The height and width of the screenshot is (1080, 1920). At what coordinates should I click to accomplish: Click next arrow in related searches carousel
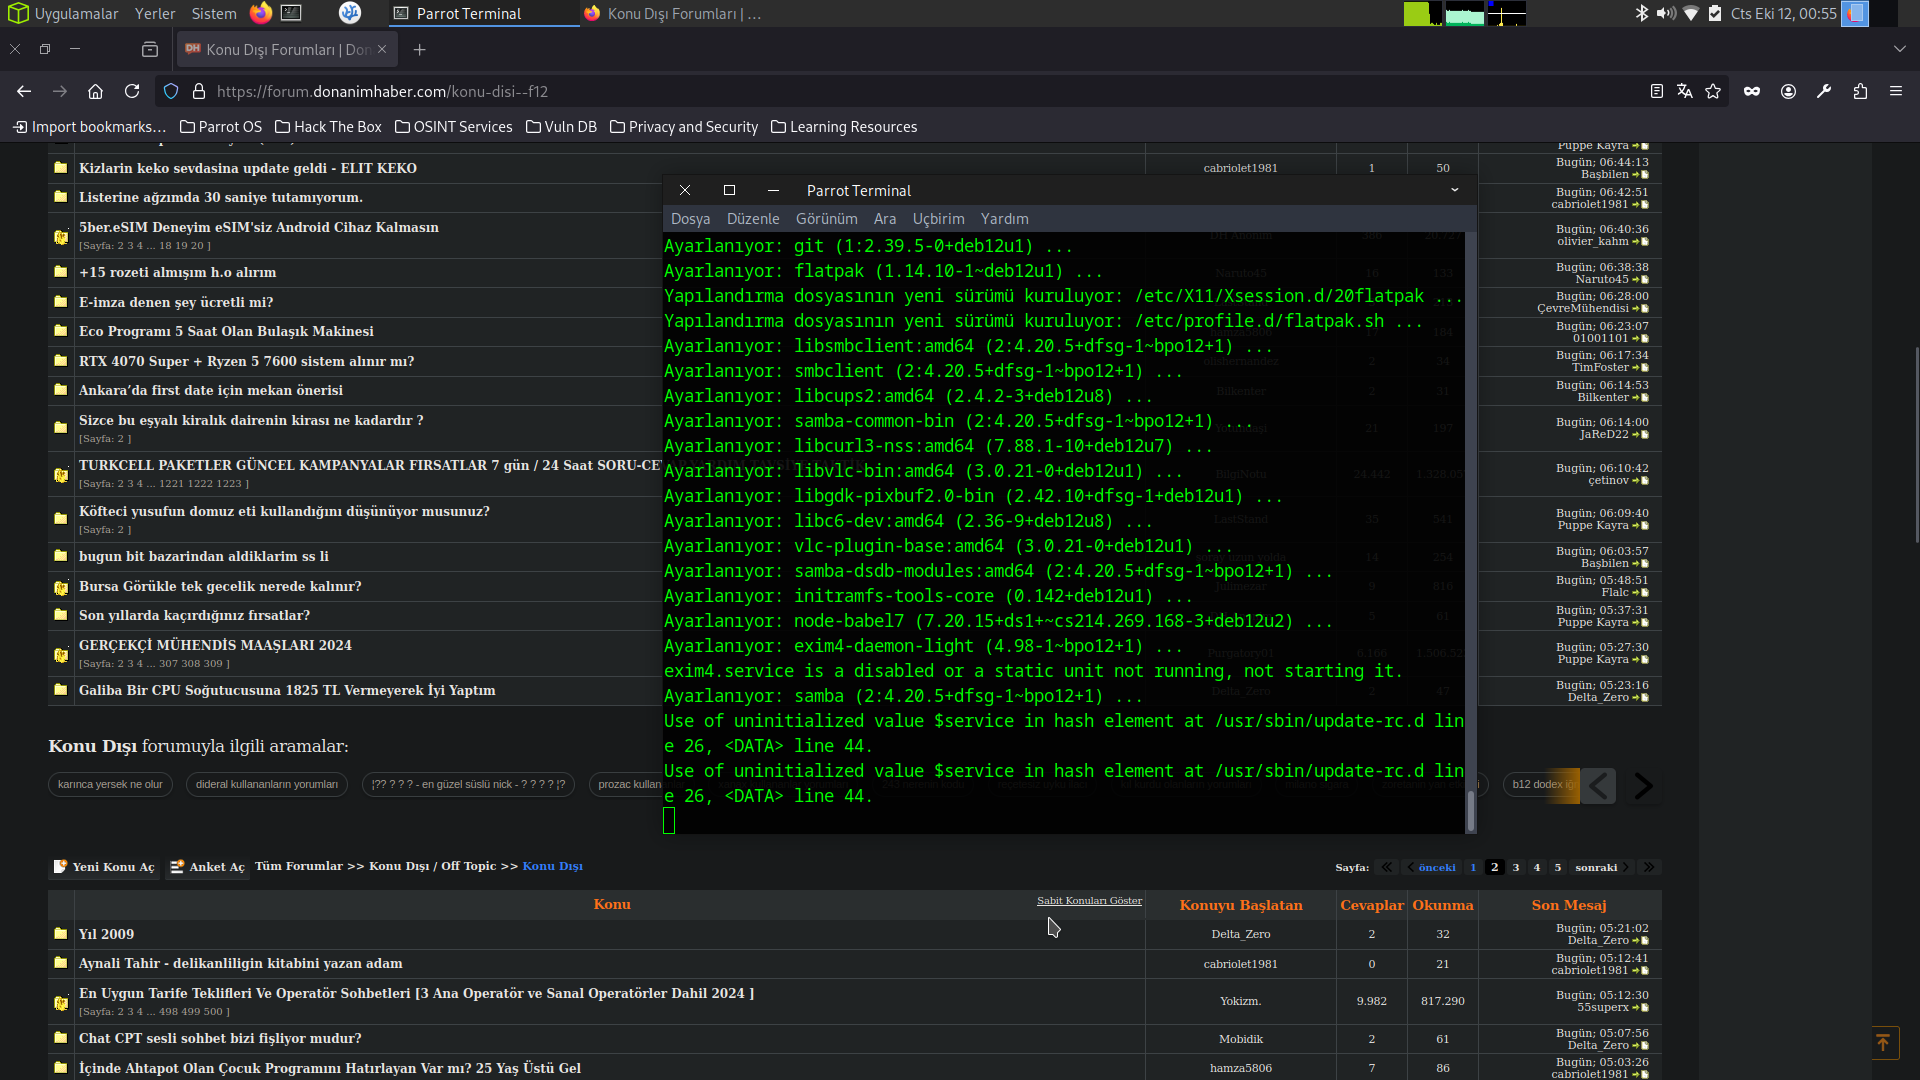(1643, 786)
